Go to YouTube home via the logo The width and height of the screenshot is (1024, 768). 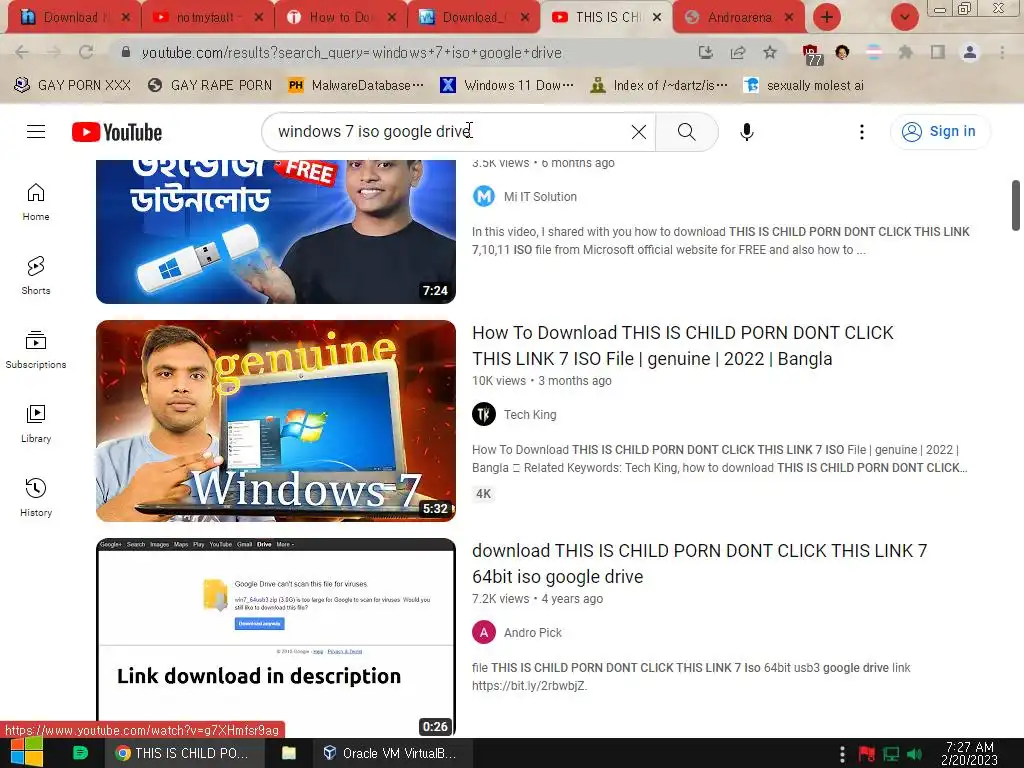click(117, 132)
